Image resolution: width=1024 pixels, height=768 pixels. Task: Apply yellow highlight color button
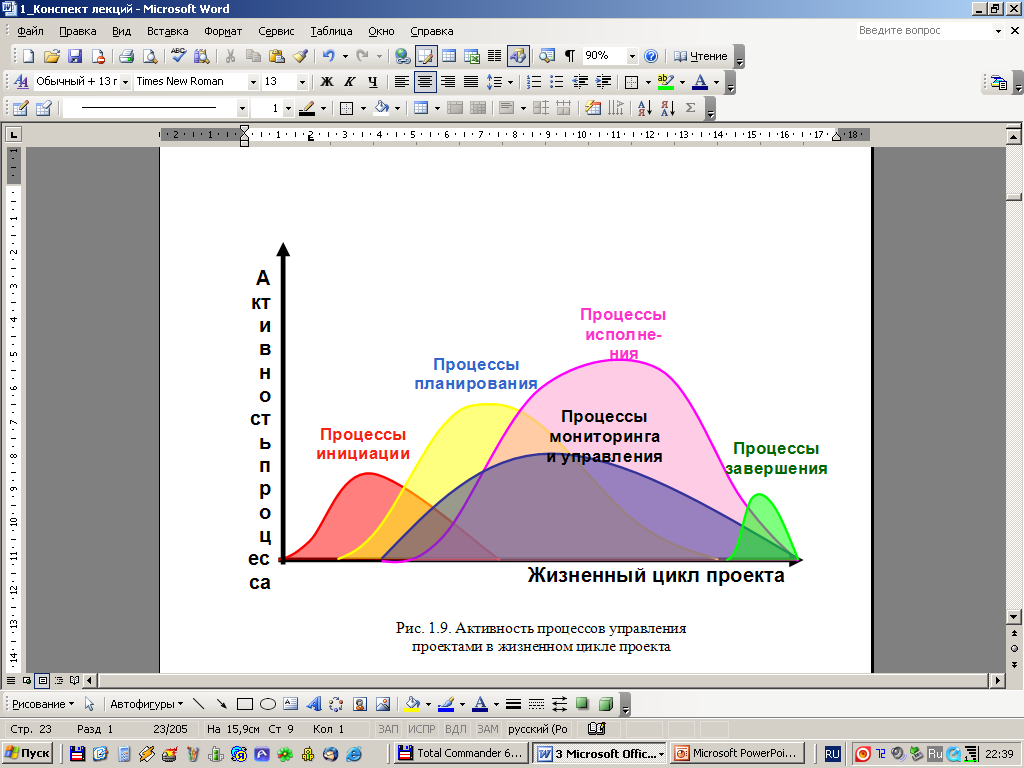point(665,82)
